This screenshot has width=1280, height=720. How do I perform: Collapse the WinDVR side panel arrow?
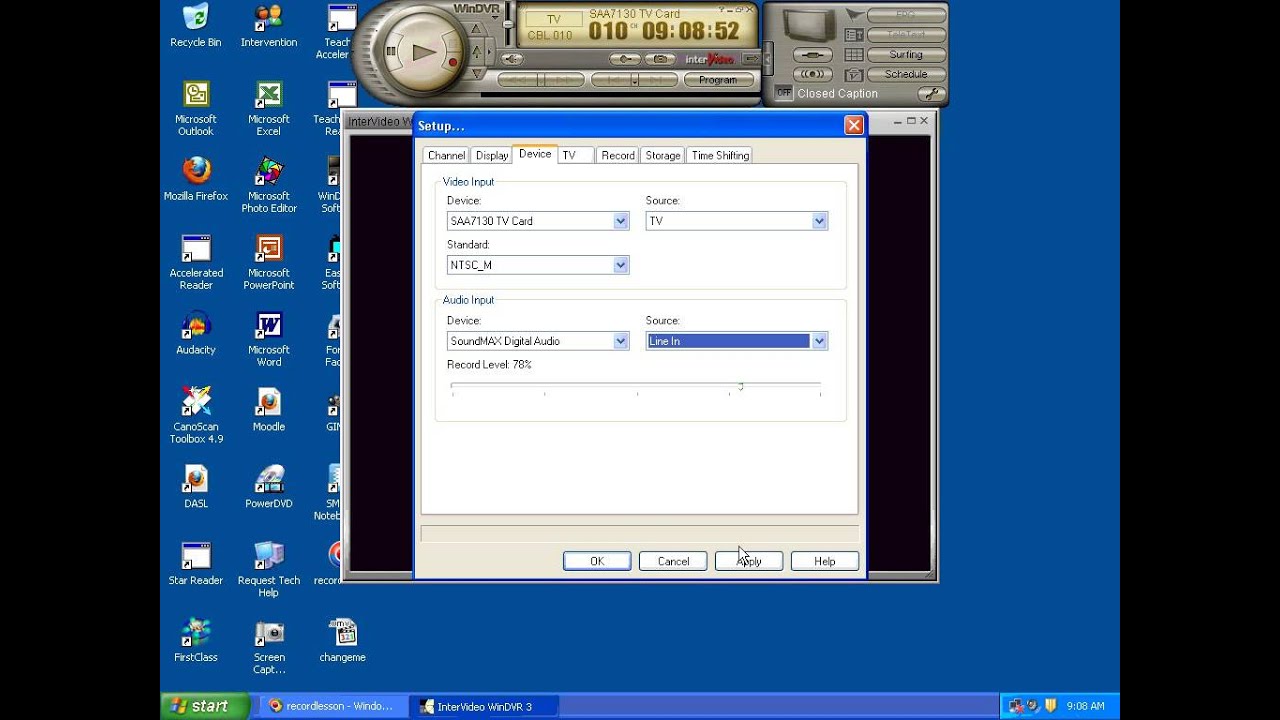click(x=768, y=57)
